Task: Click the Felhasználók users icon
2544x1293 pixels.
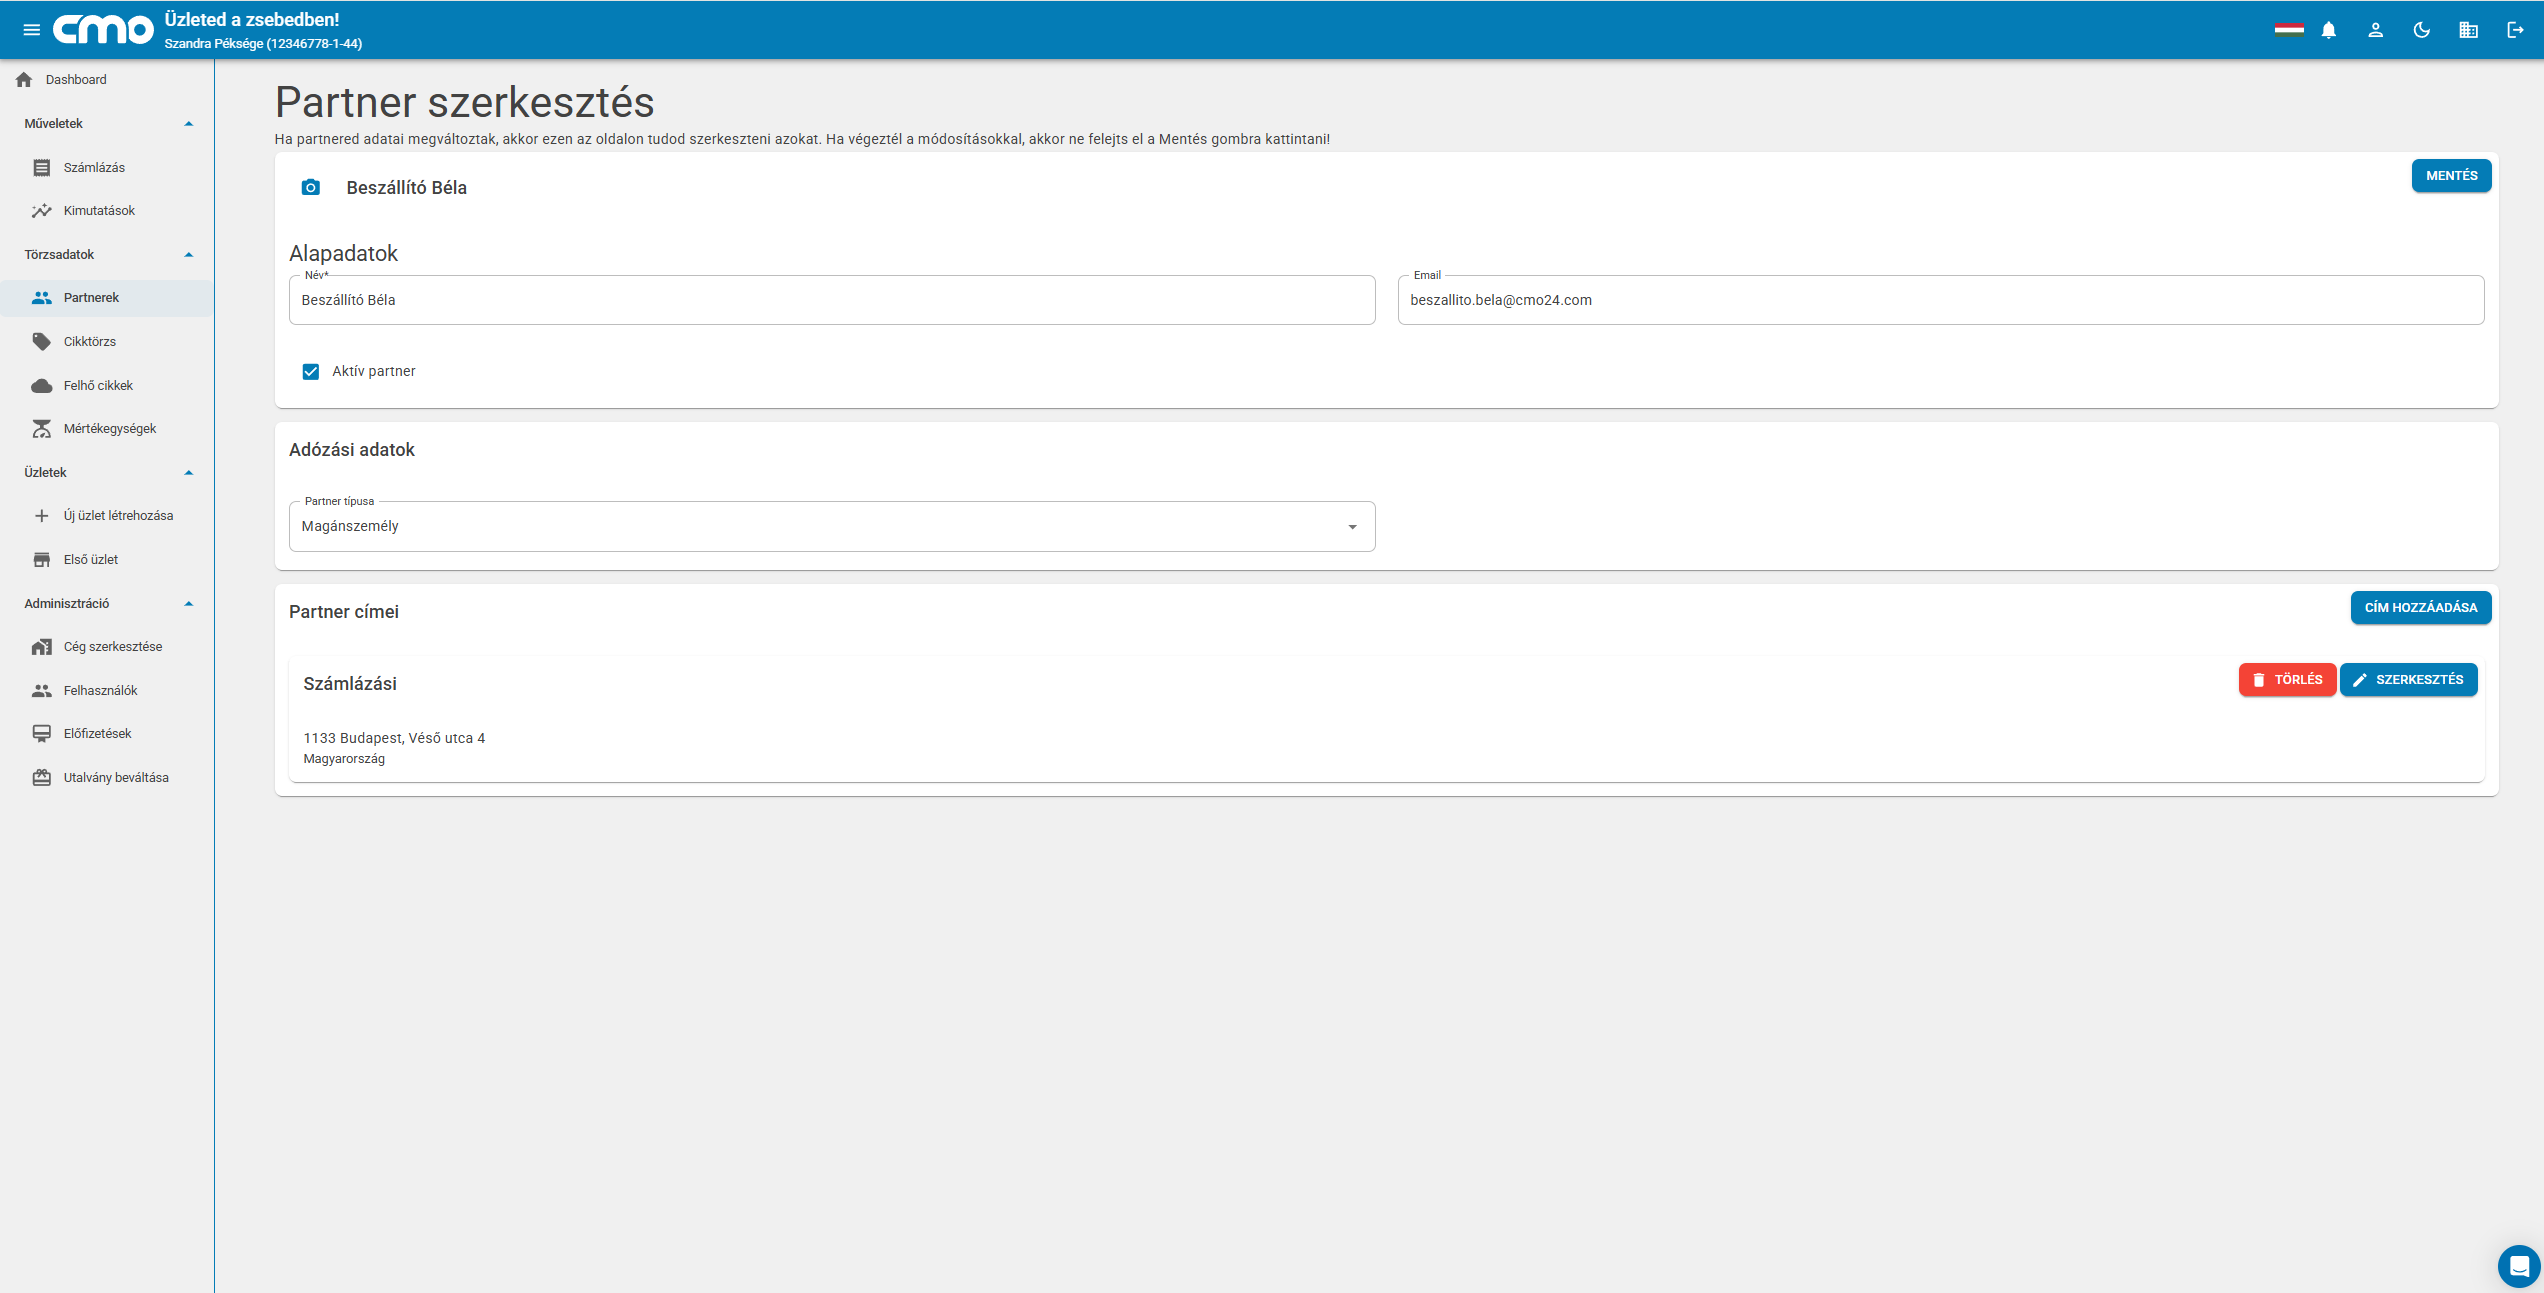Action: tap(41, 691)
